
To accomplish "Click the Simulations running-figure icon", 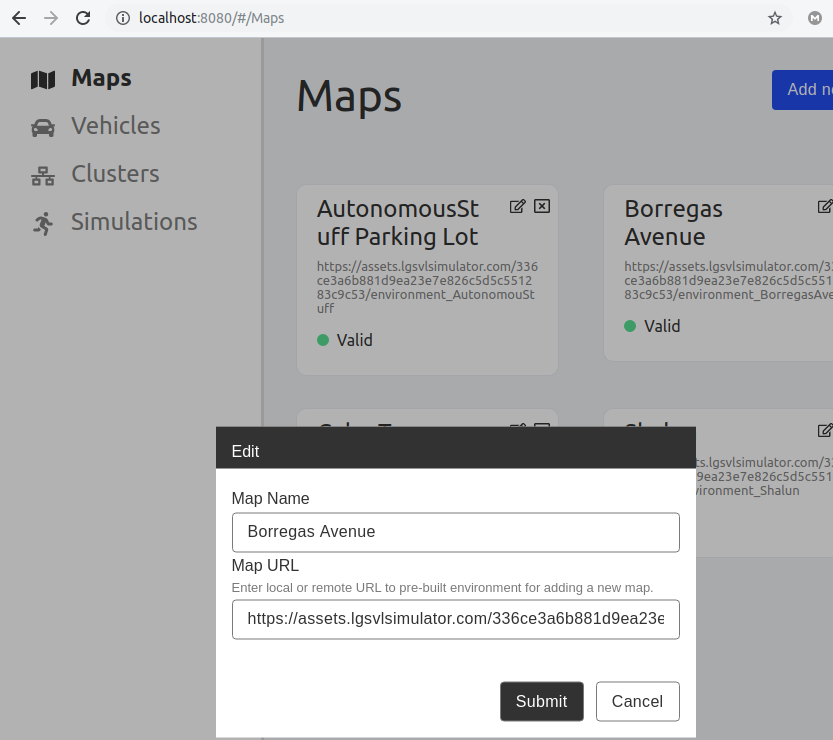I will pos(43,223).
